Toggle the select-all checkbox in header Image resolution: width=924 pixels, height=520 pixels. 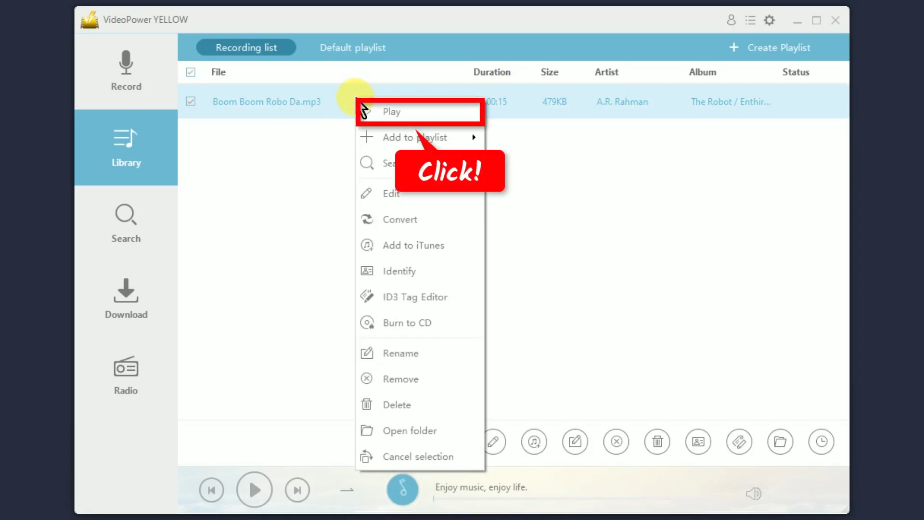(x=190, y=73)
